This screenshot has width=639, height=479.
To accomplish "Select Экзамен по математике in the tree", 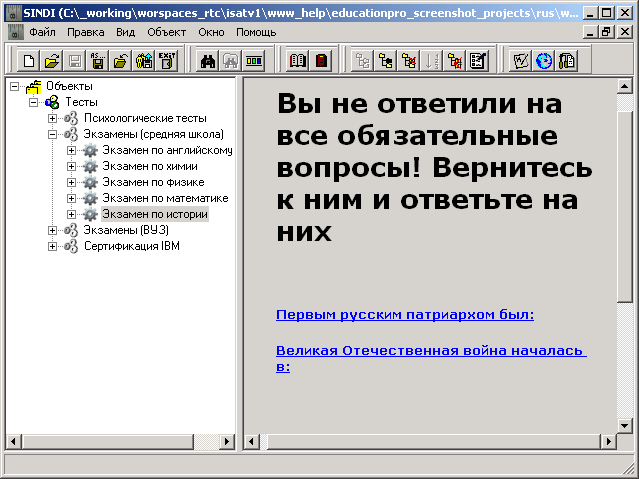I will (x=166, y=199).
